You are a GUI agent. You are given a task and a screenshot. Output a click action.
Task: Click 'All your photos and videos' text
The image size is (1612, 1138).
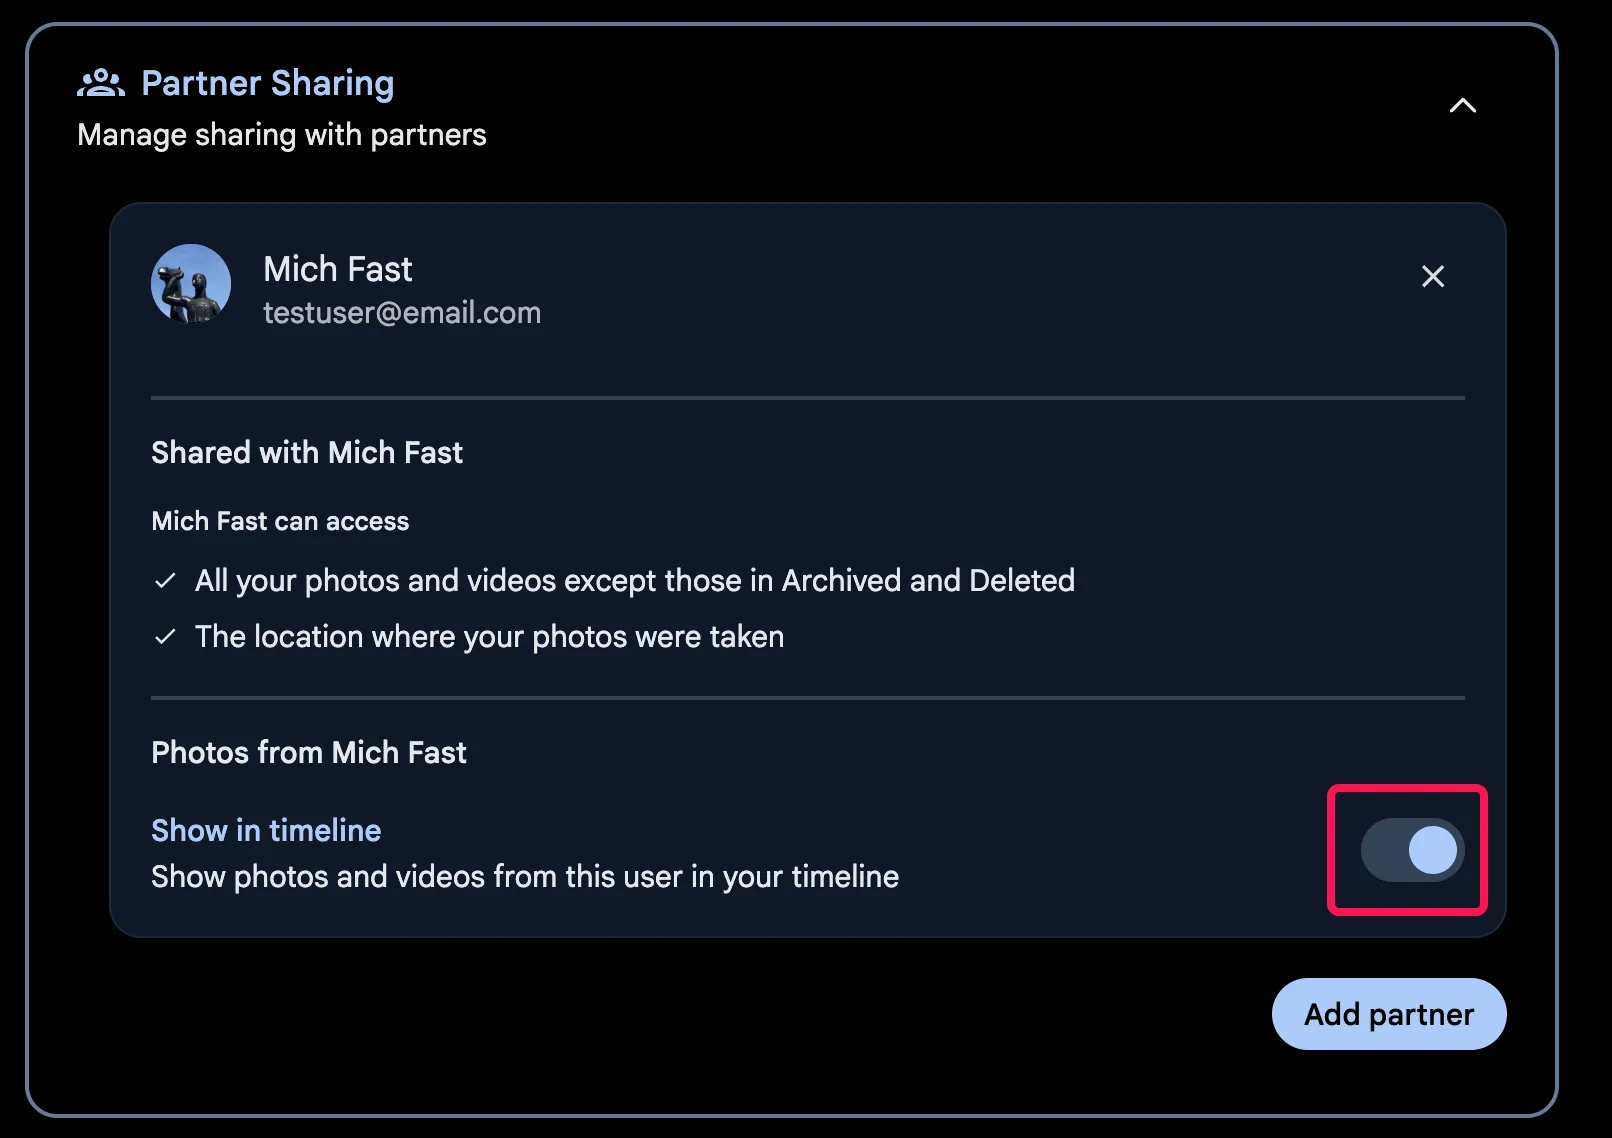(x=634, y=581)
